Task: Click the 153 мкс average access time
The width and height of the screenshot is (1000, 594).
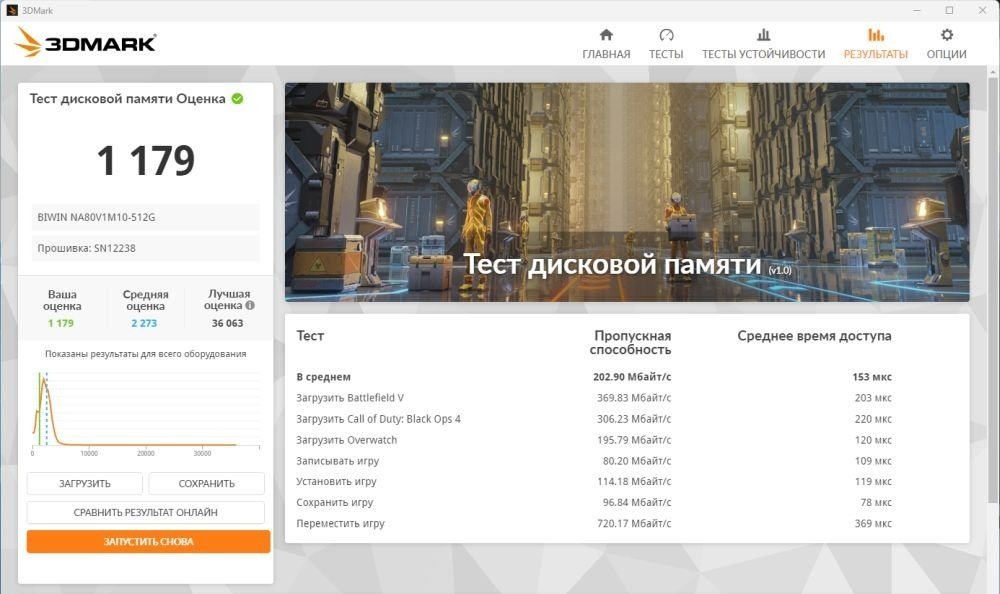Action: pyautogui.click(x=872, y=377)
